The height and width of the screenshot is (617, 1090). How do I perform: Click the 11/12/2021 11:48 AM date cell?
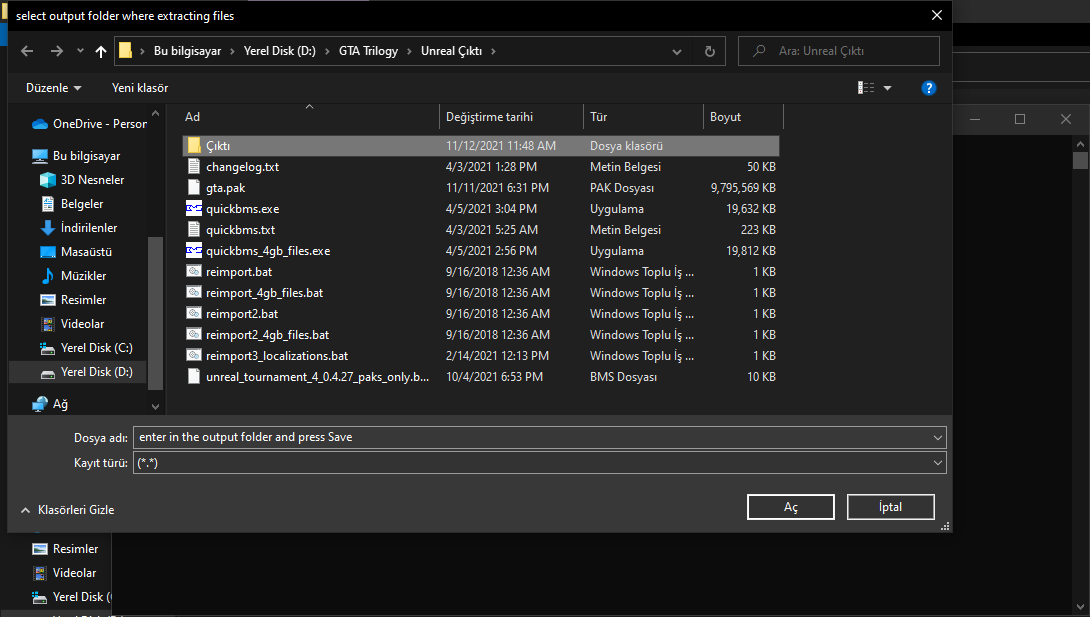(501, 146)
